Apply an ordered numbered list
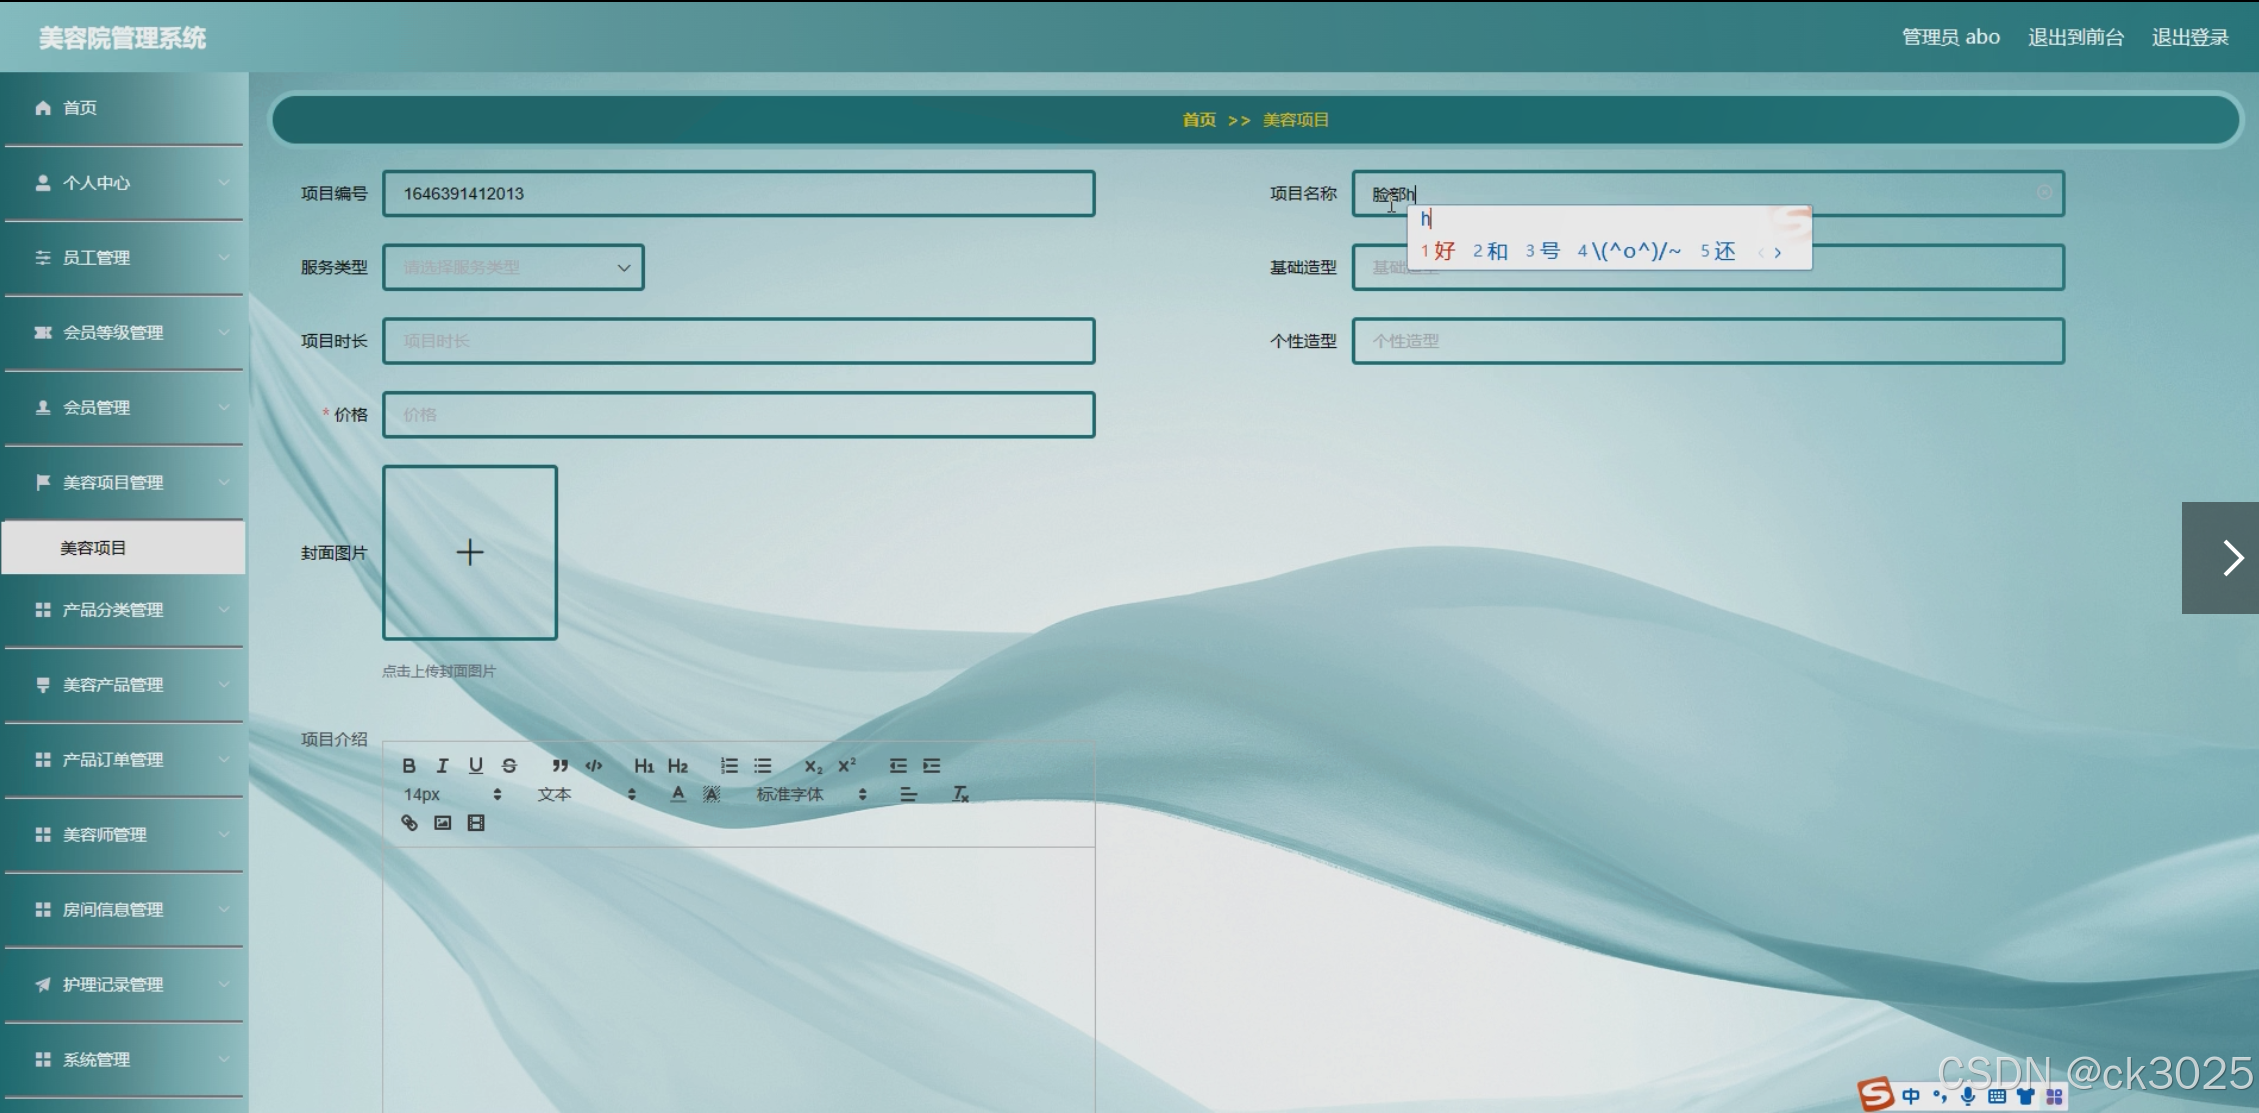The height and width of the screenshot is (1113, 2259). [729, 766]
